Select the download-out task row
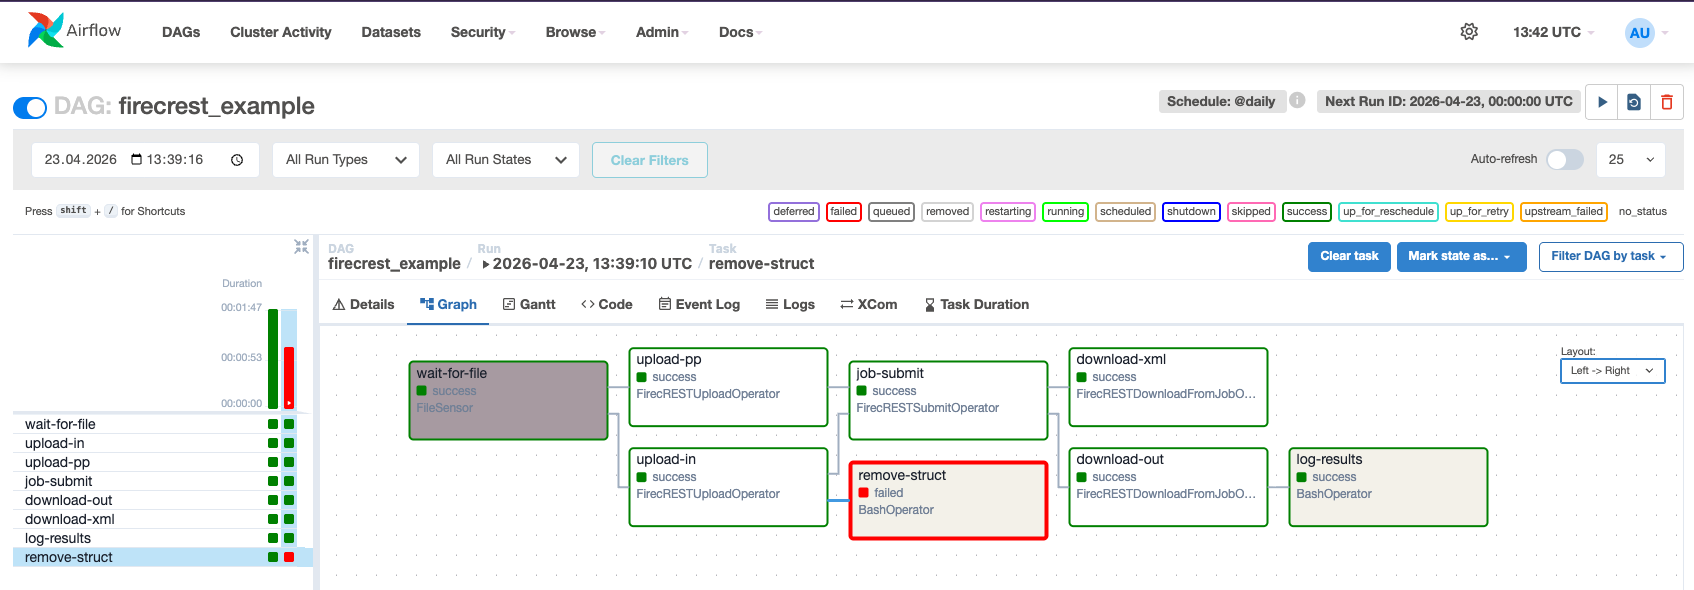This screenshot has width=1694, height=590. click(163, 500)
